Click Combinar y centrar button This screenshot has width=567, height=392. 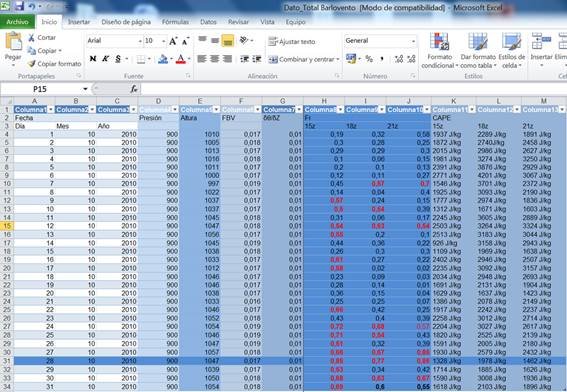pyautogui.click(x=302, y=59)
